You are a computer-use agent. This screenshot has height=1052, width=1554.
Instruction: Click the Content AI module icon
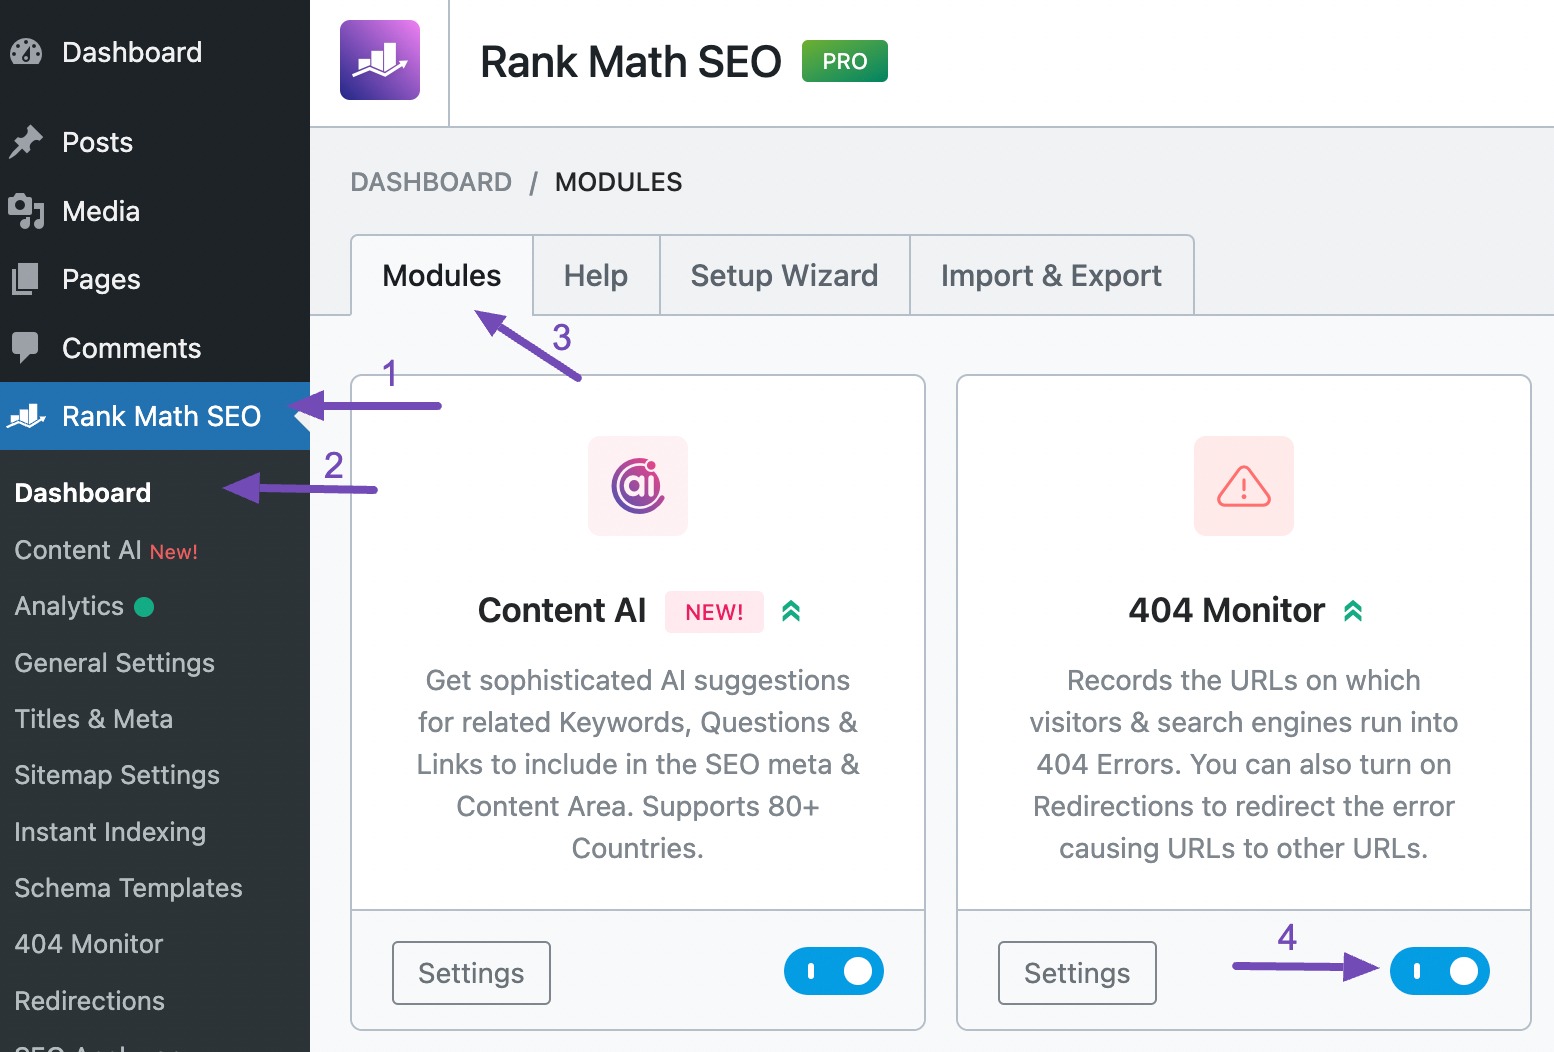[x=637, y=486]
